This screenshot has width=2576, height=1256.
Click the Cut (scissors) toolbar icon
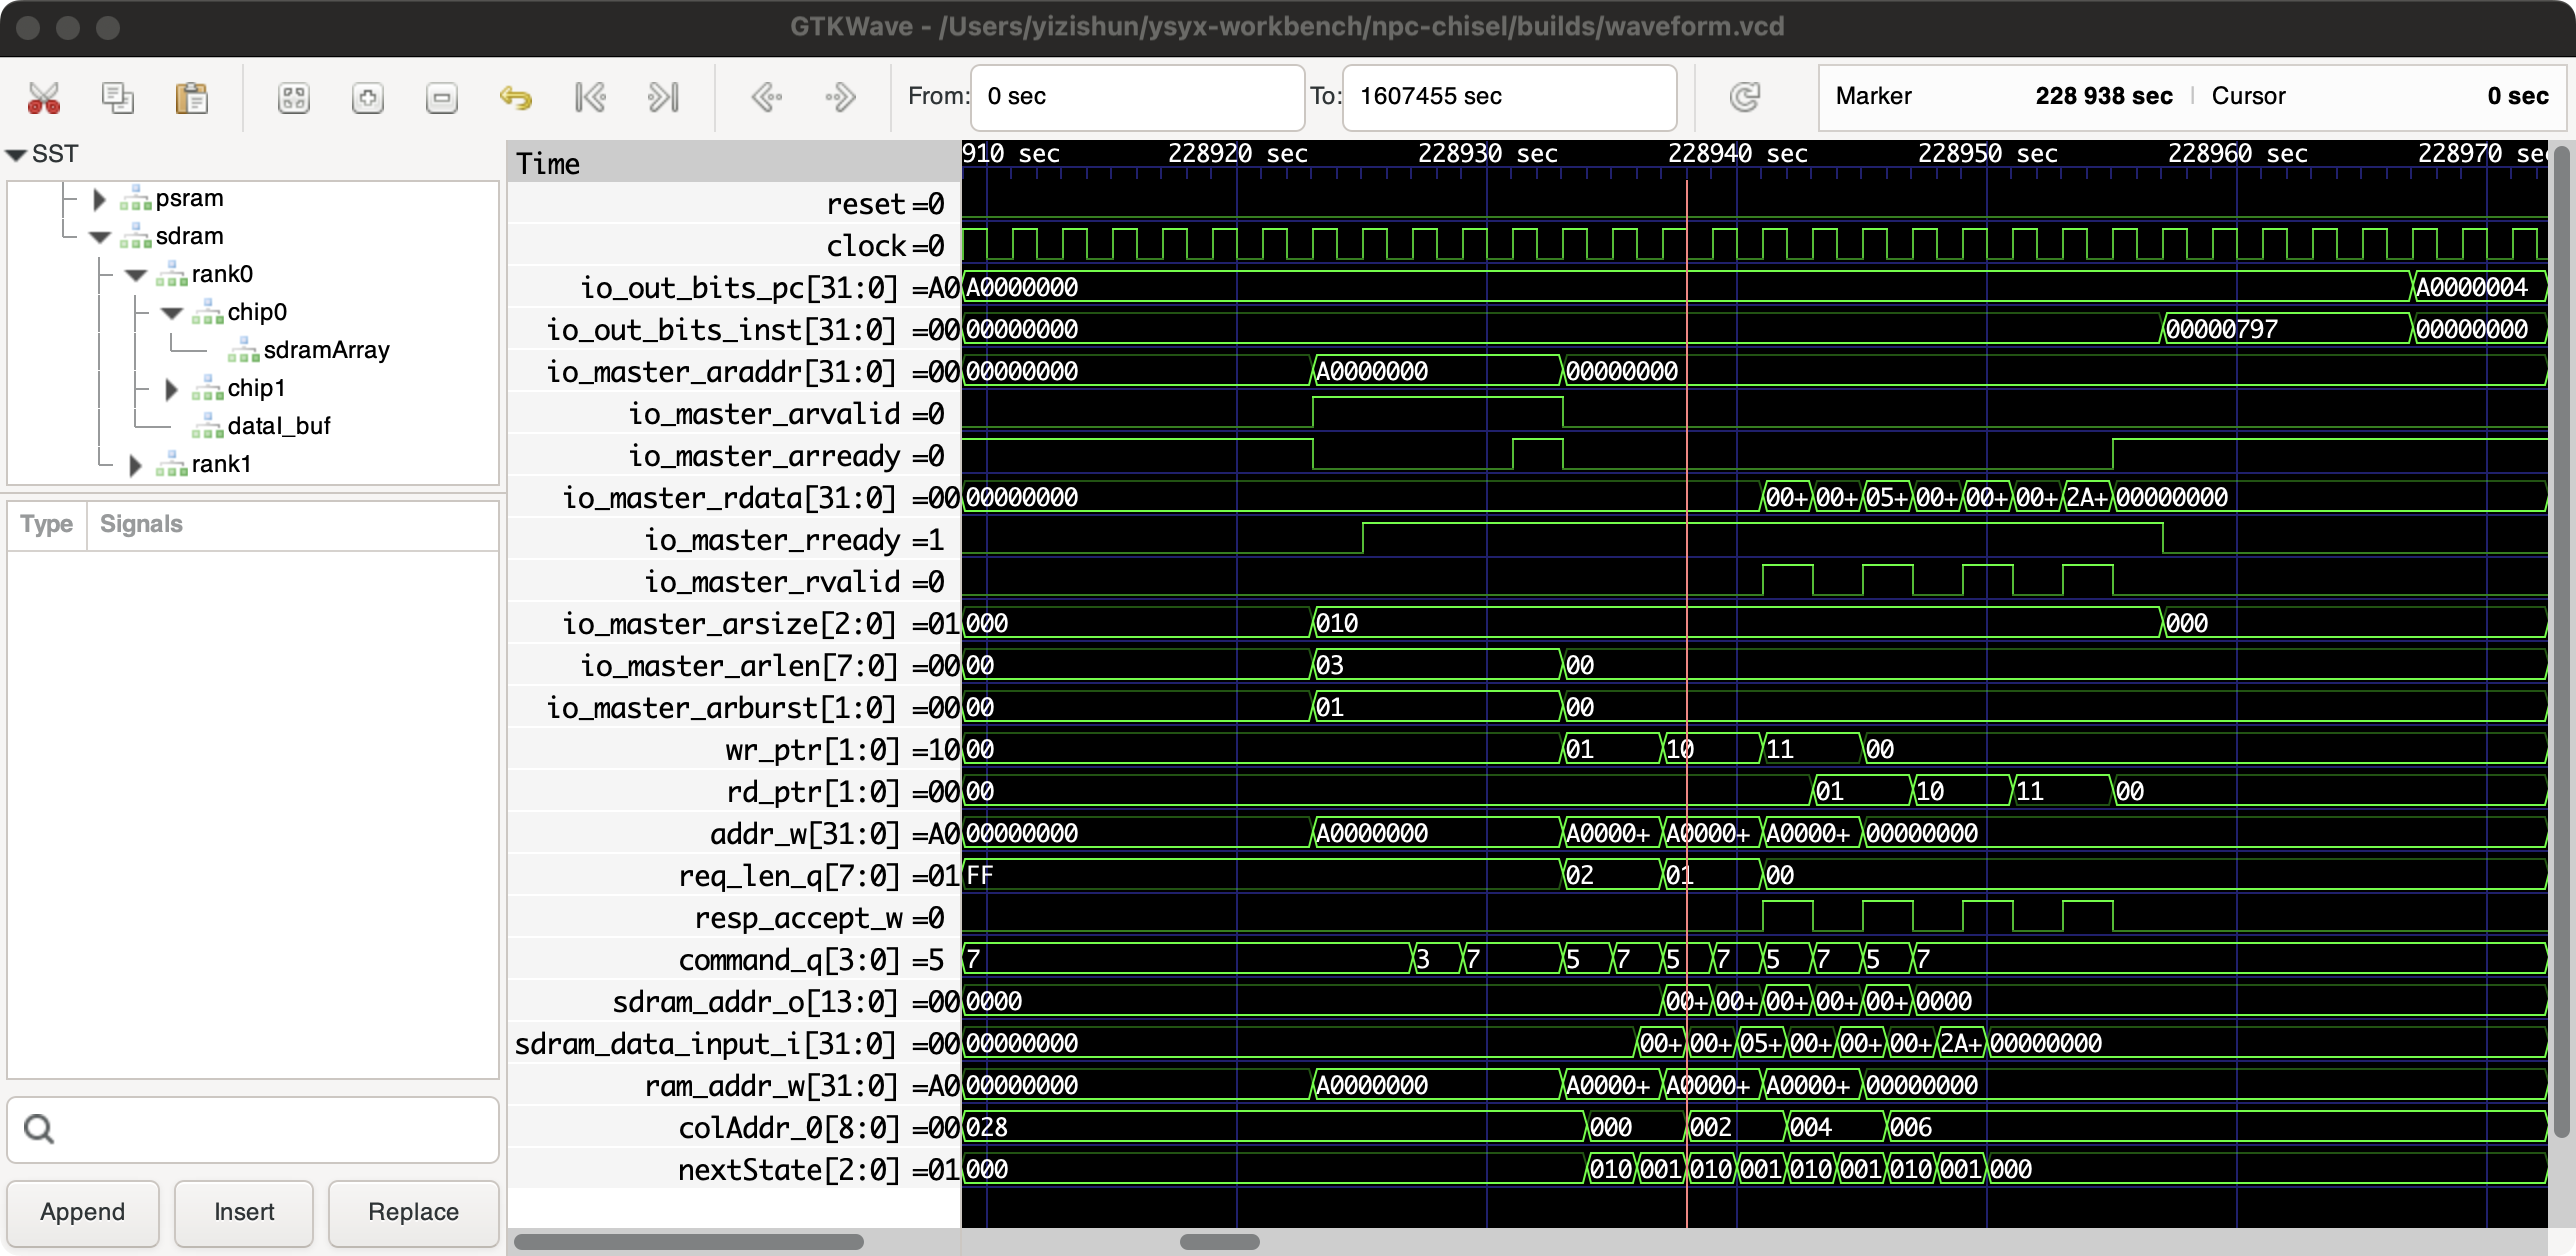(x=44, y=97)
